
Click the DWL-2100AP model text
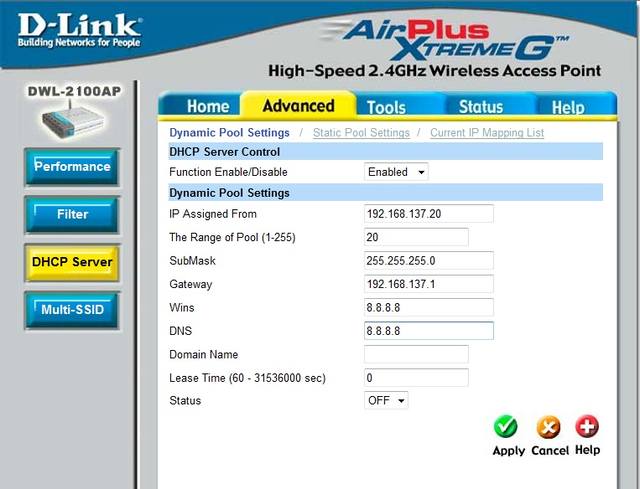pyautogui.click(x=74, y=91)
